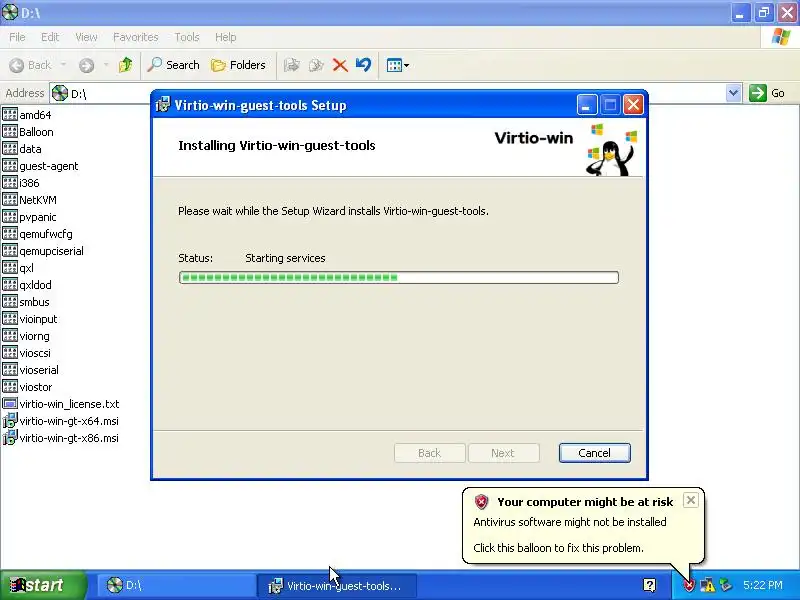Toggle the Folders pane button
800x600 pixels.
pos(239,65)
